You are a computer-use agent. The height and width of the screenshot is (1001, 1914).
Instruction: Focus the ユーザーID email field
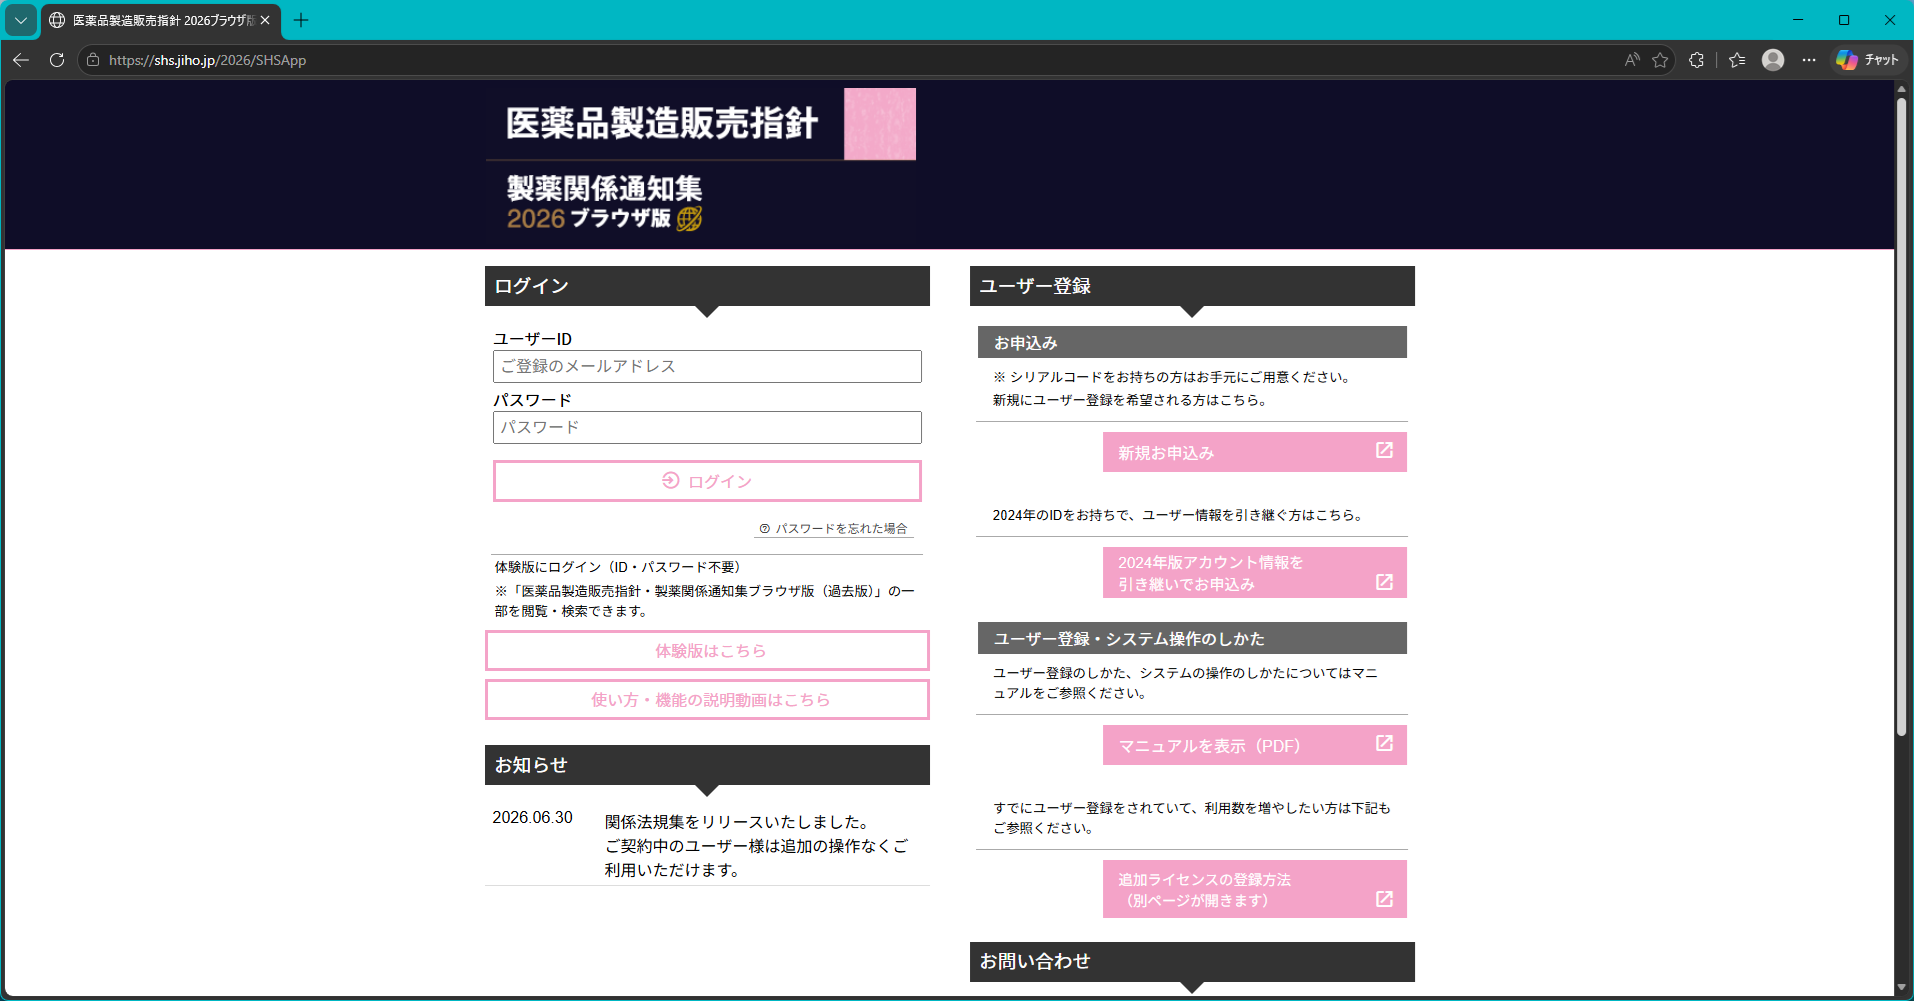707,367
